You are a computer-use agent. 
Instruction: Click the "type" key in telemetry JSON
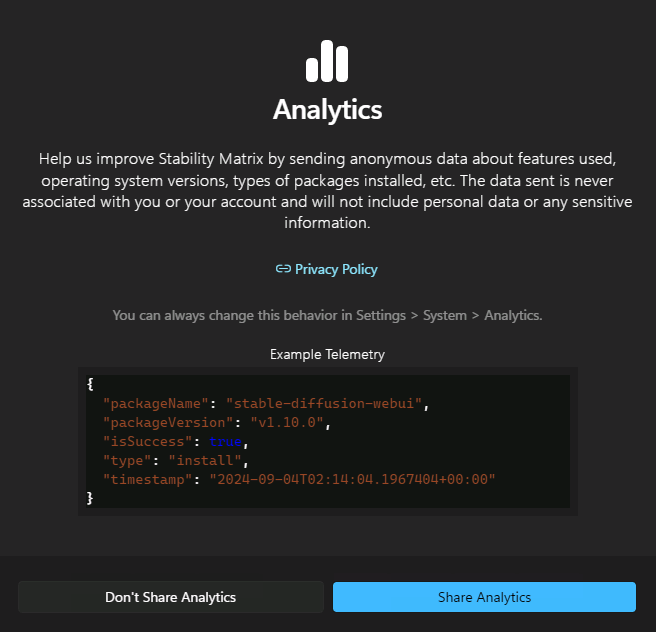click(126, 461)
